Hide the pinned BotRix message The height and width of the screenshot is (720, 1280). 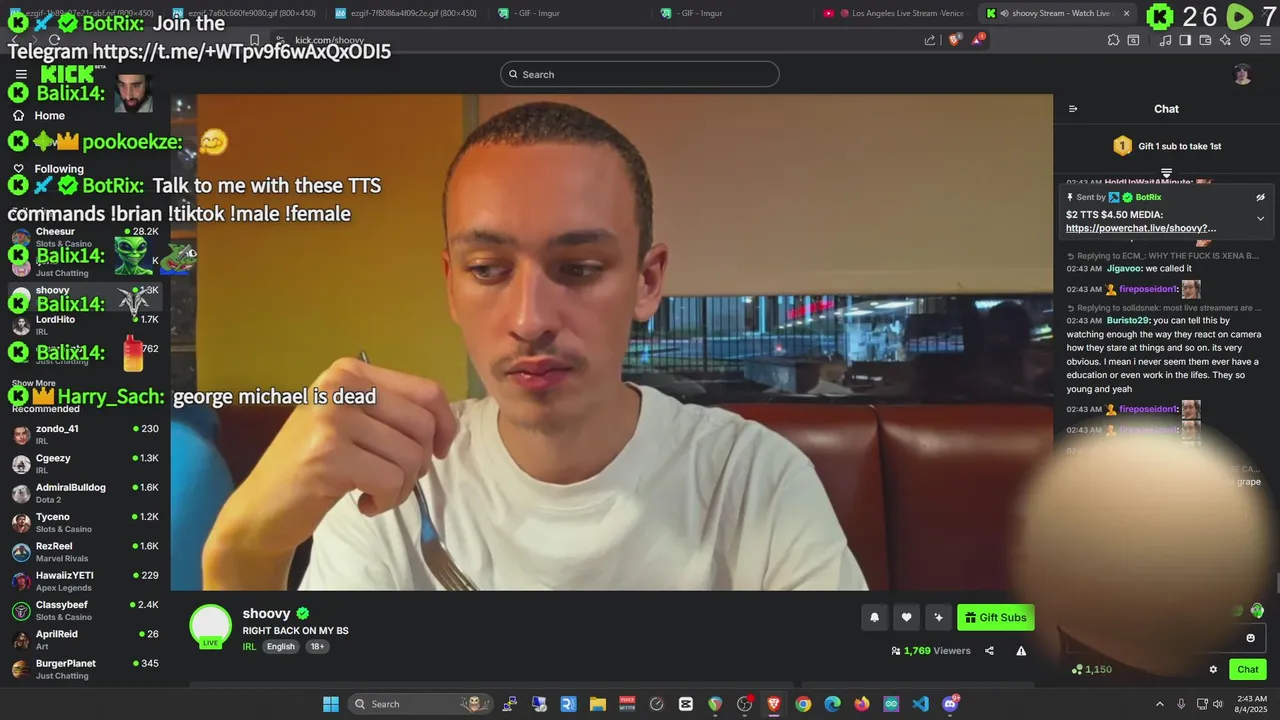1260,197
